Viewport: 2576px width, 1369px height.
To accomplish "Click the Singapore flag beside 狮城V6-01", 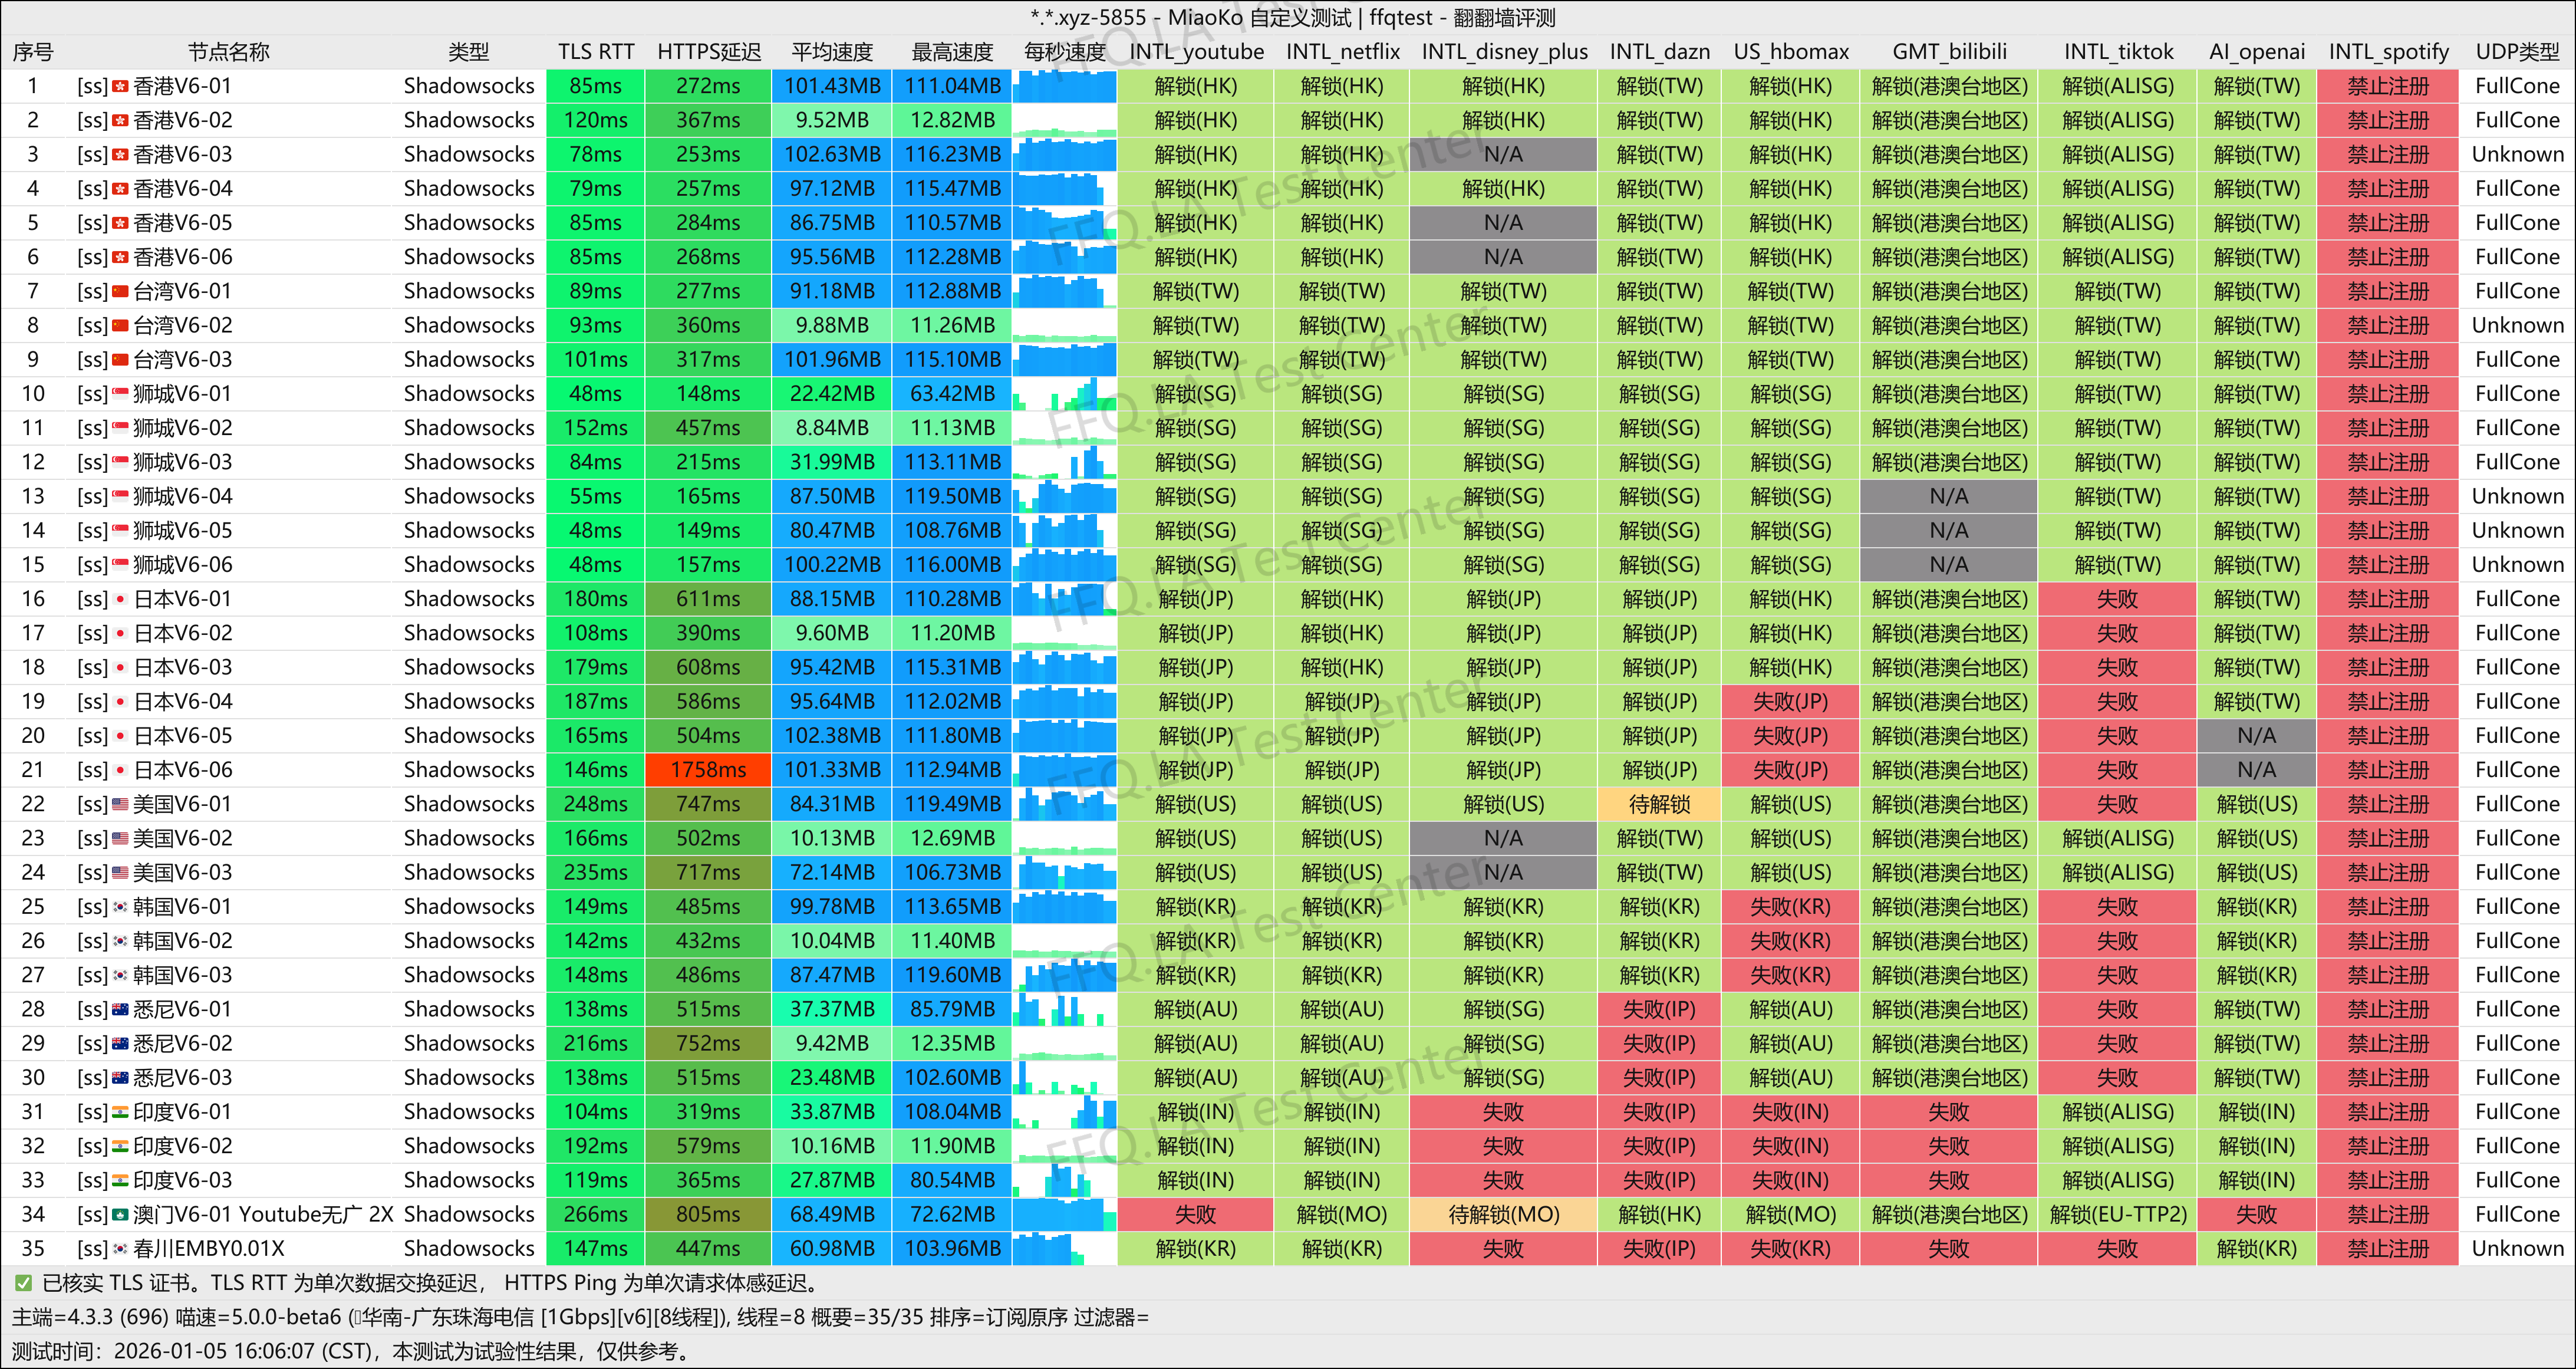I will 120,394.
